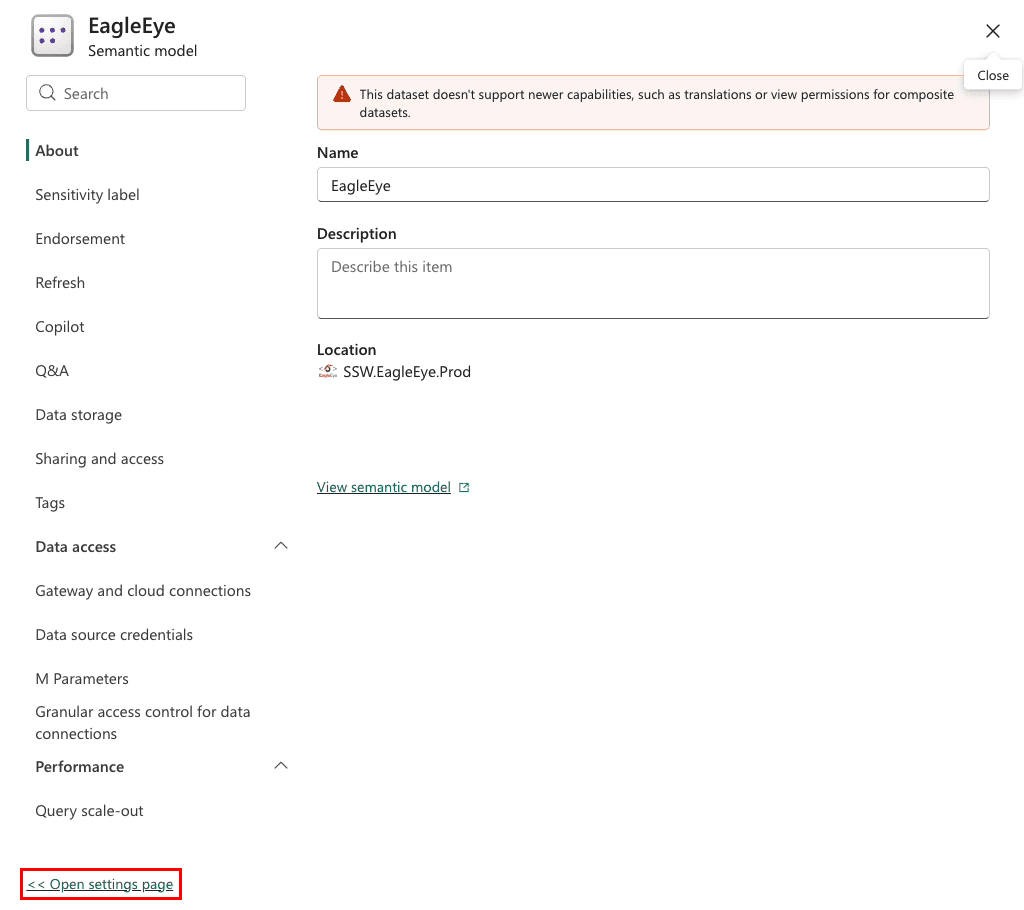1024x910 pixels.
Task: Click the Open settings page link
Action: pyautogui.click(x=100, y=884)
